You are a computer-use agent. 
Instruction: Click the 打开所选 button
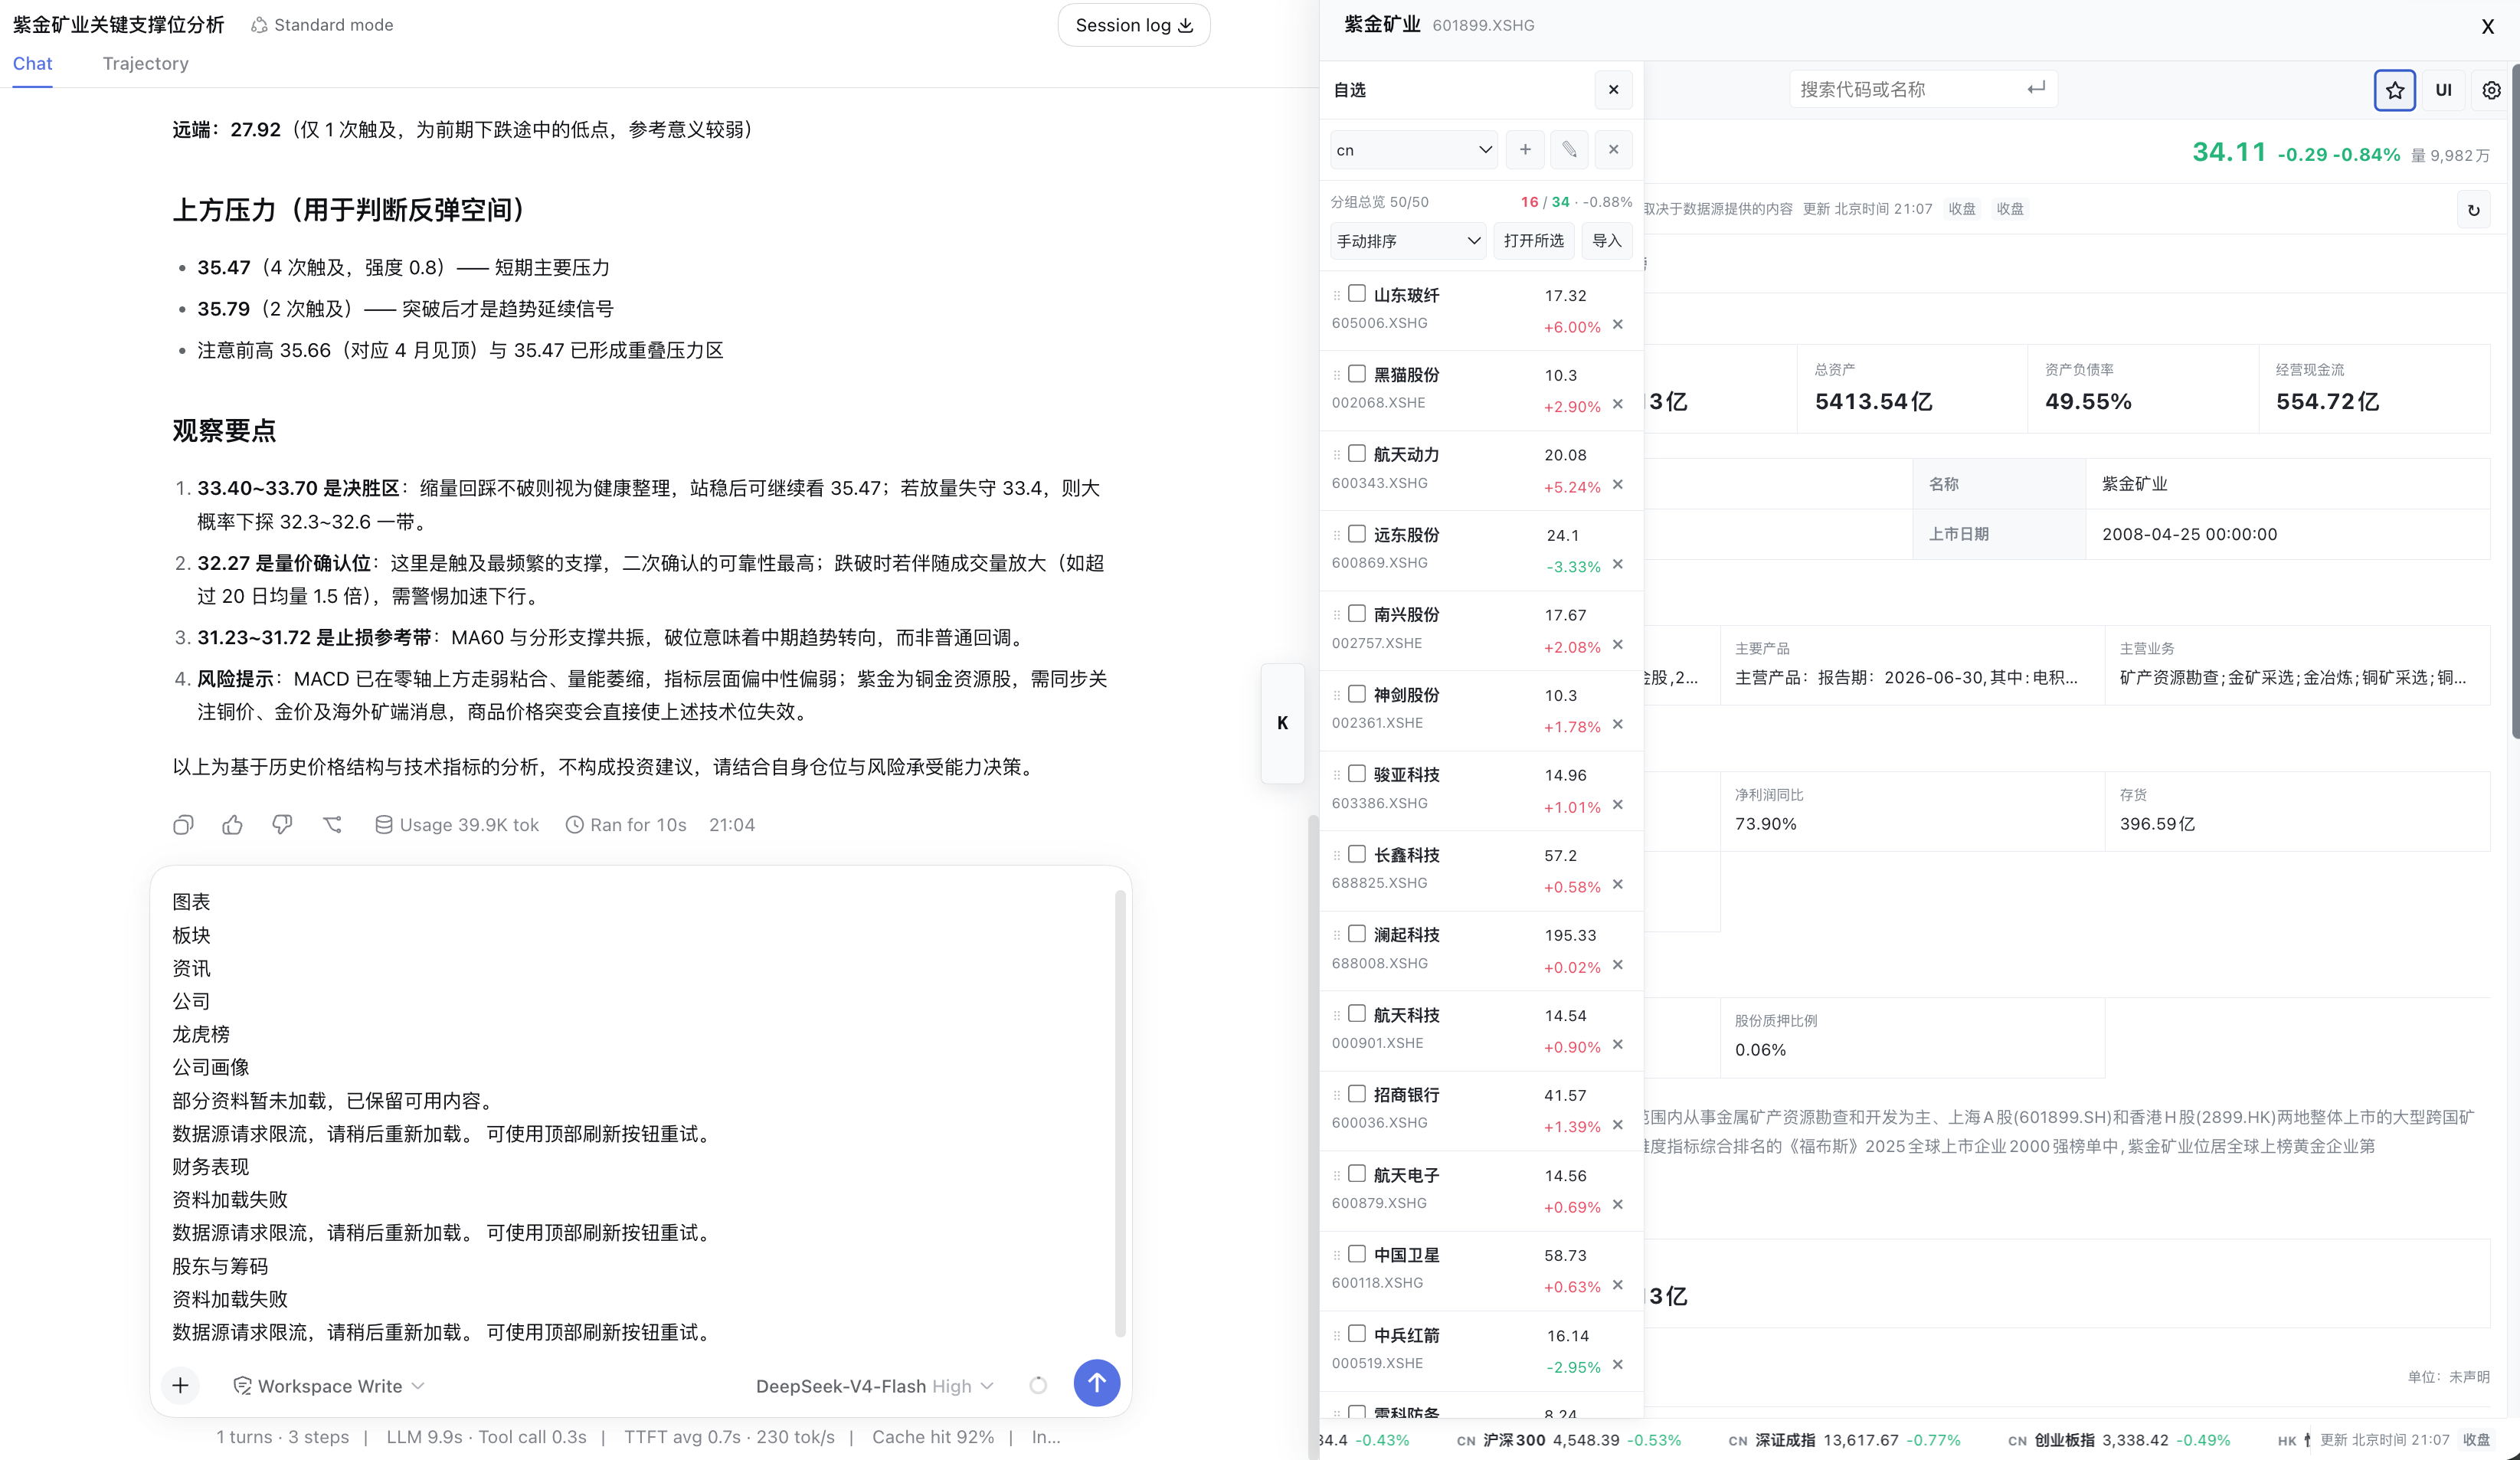pos(1533,241)
